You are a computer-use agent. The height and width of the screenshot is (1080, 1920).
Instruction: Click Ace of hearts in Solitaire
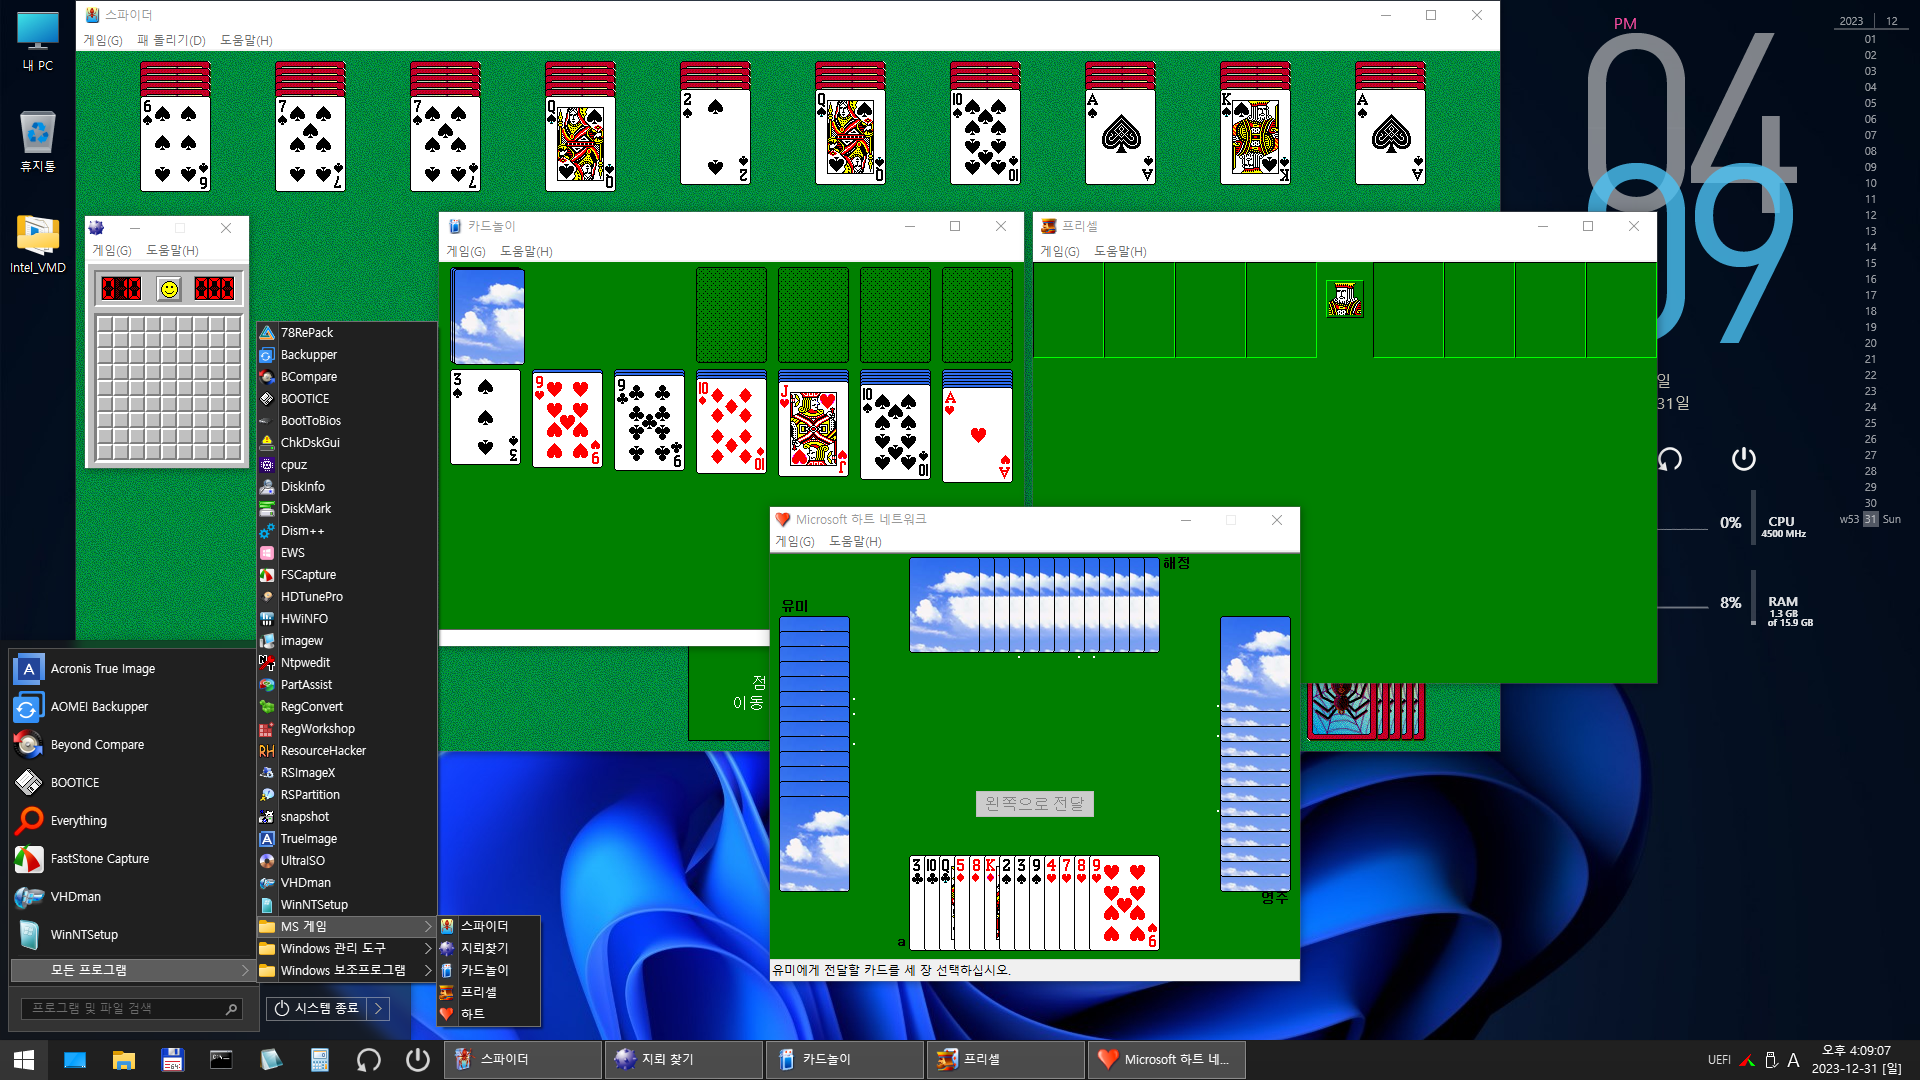point(977,435)
